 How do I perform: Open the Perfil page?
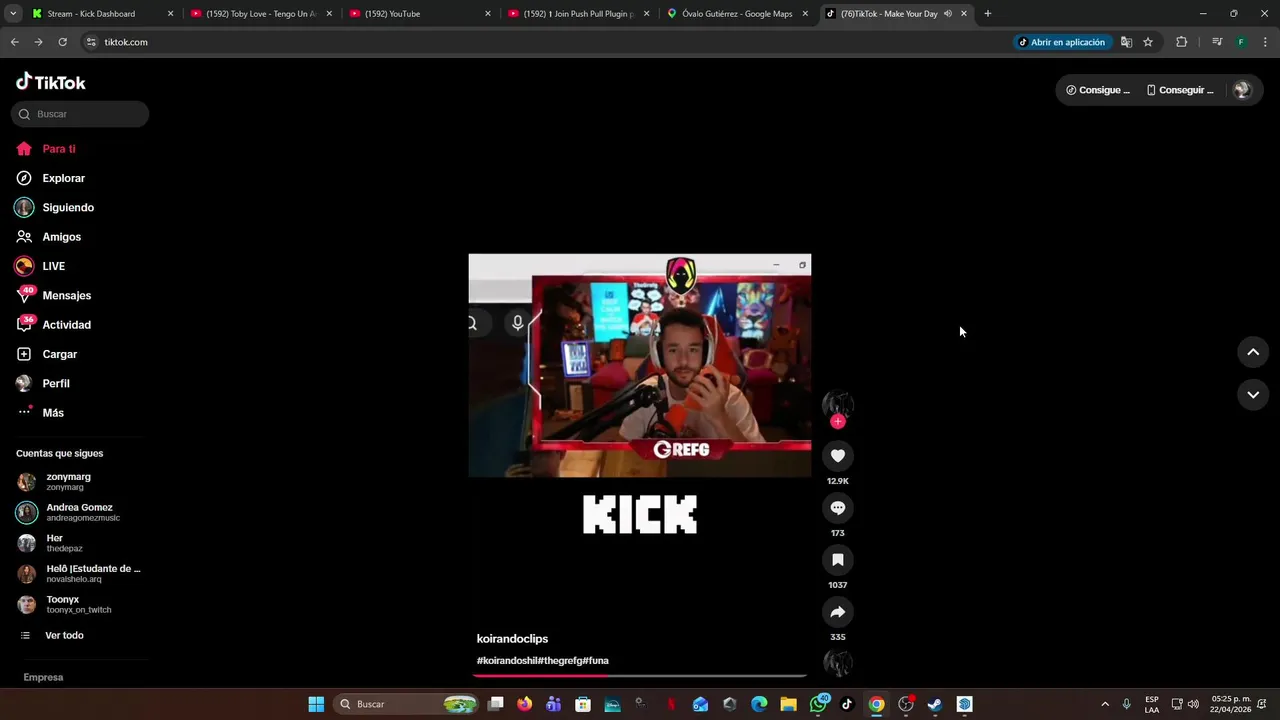pyautogui.click(x=43, y=384)
